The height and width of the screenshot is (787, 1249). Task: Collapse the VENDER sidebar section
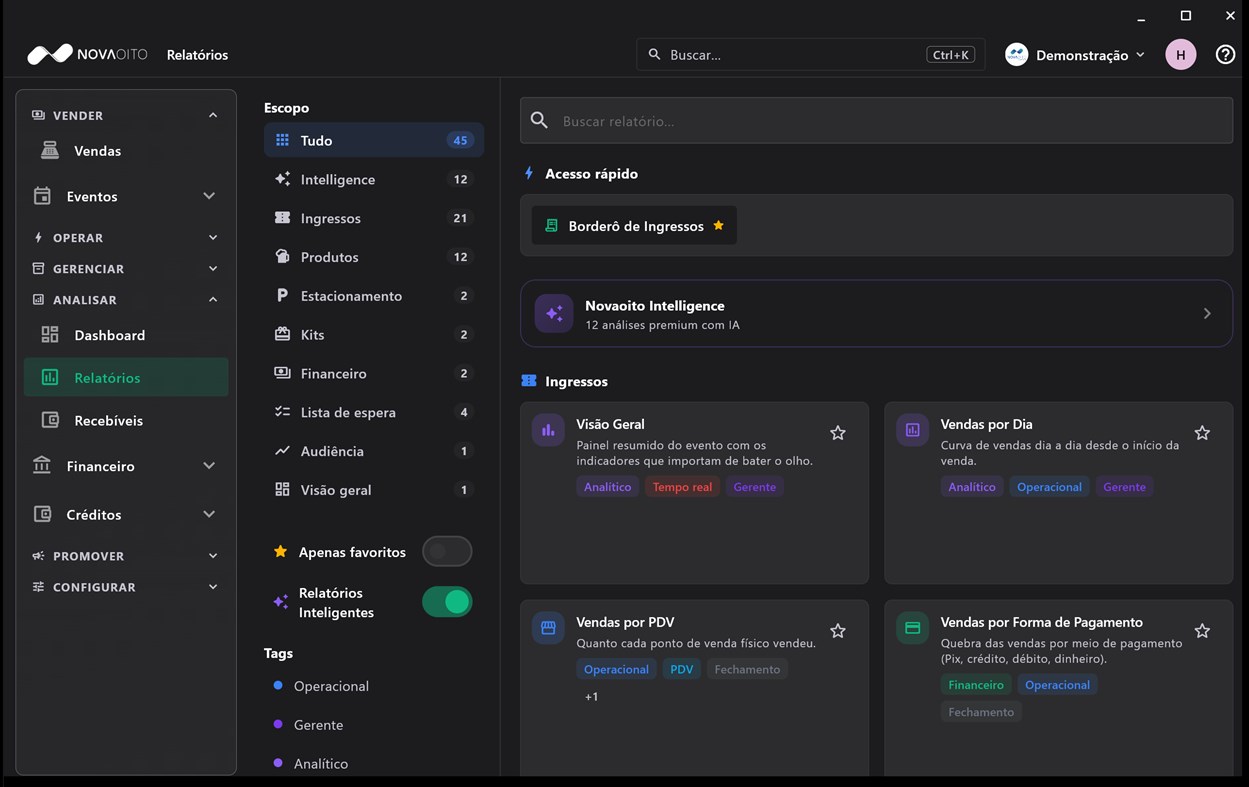click(126, 115)
